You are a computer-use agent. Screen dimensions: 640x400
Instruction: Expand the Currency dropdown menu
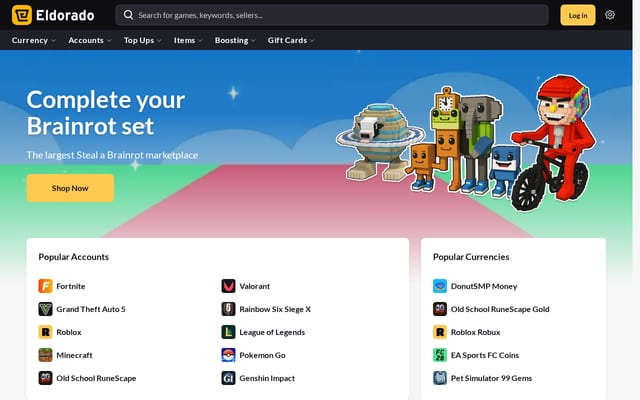tap(33, 40)
